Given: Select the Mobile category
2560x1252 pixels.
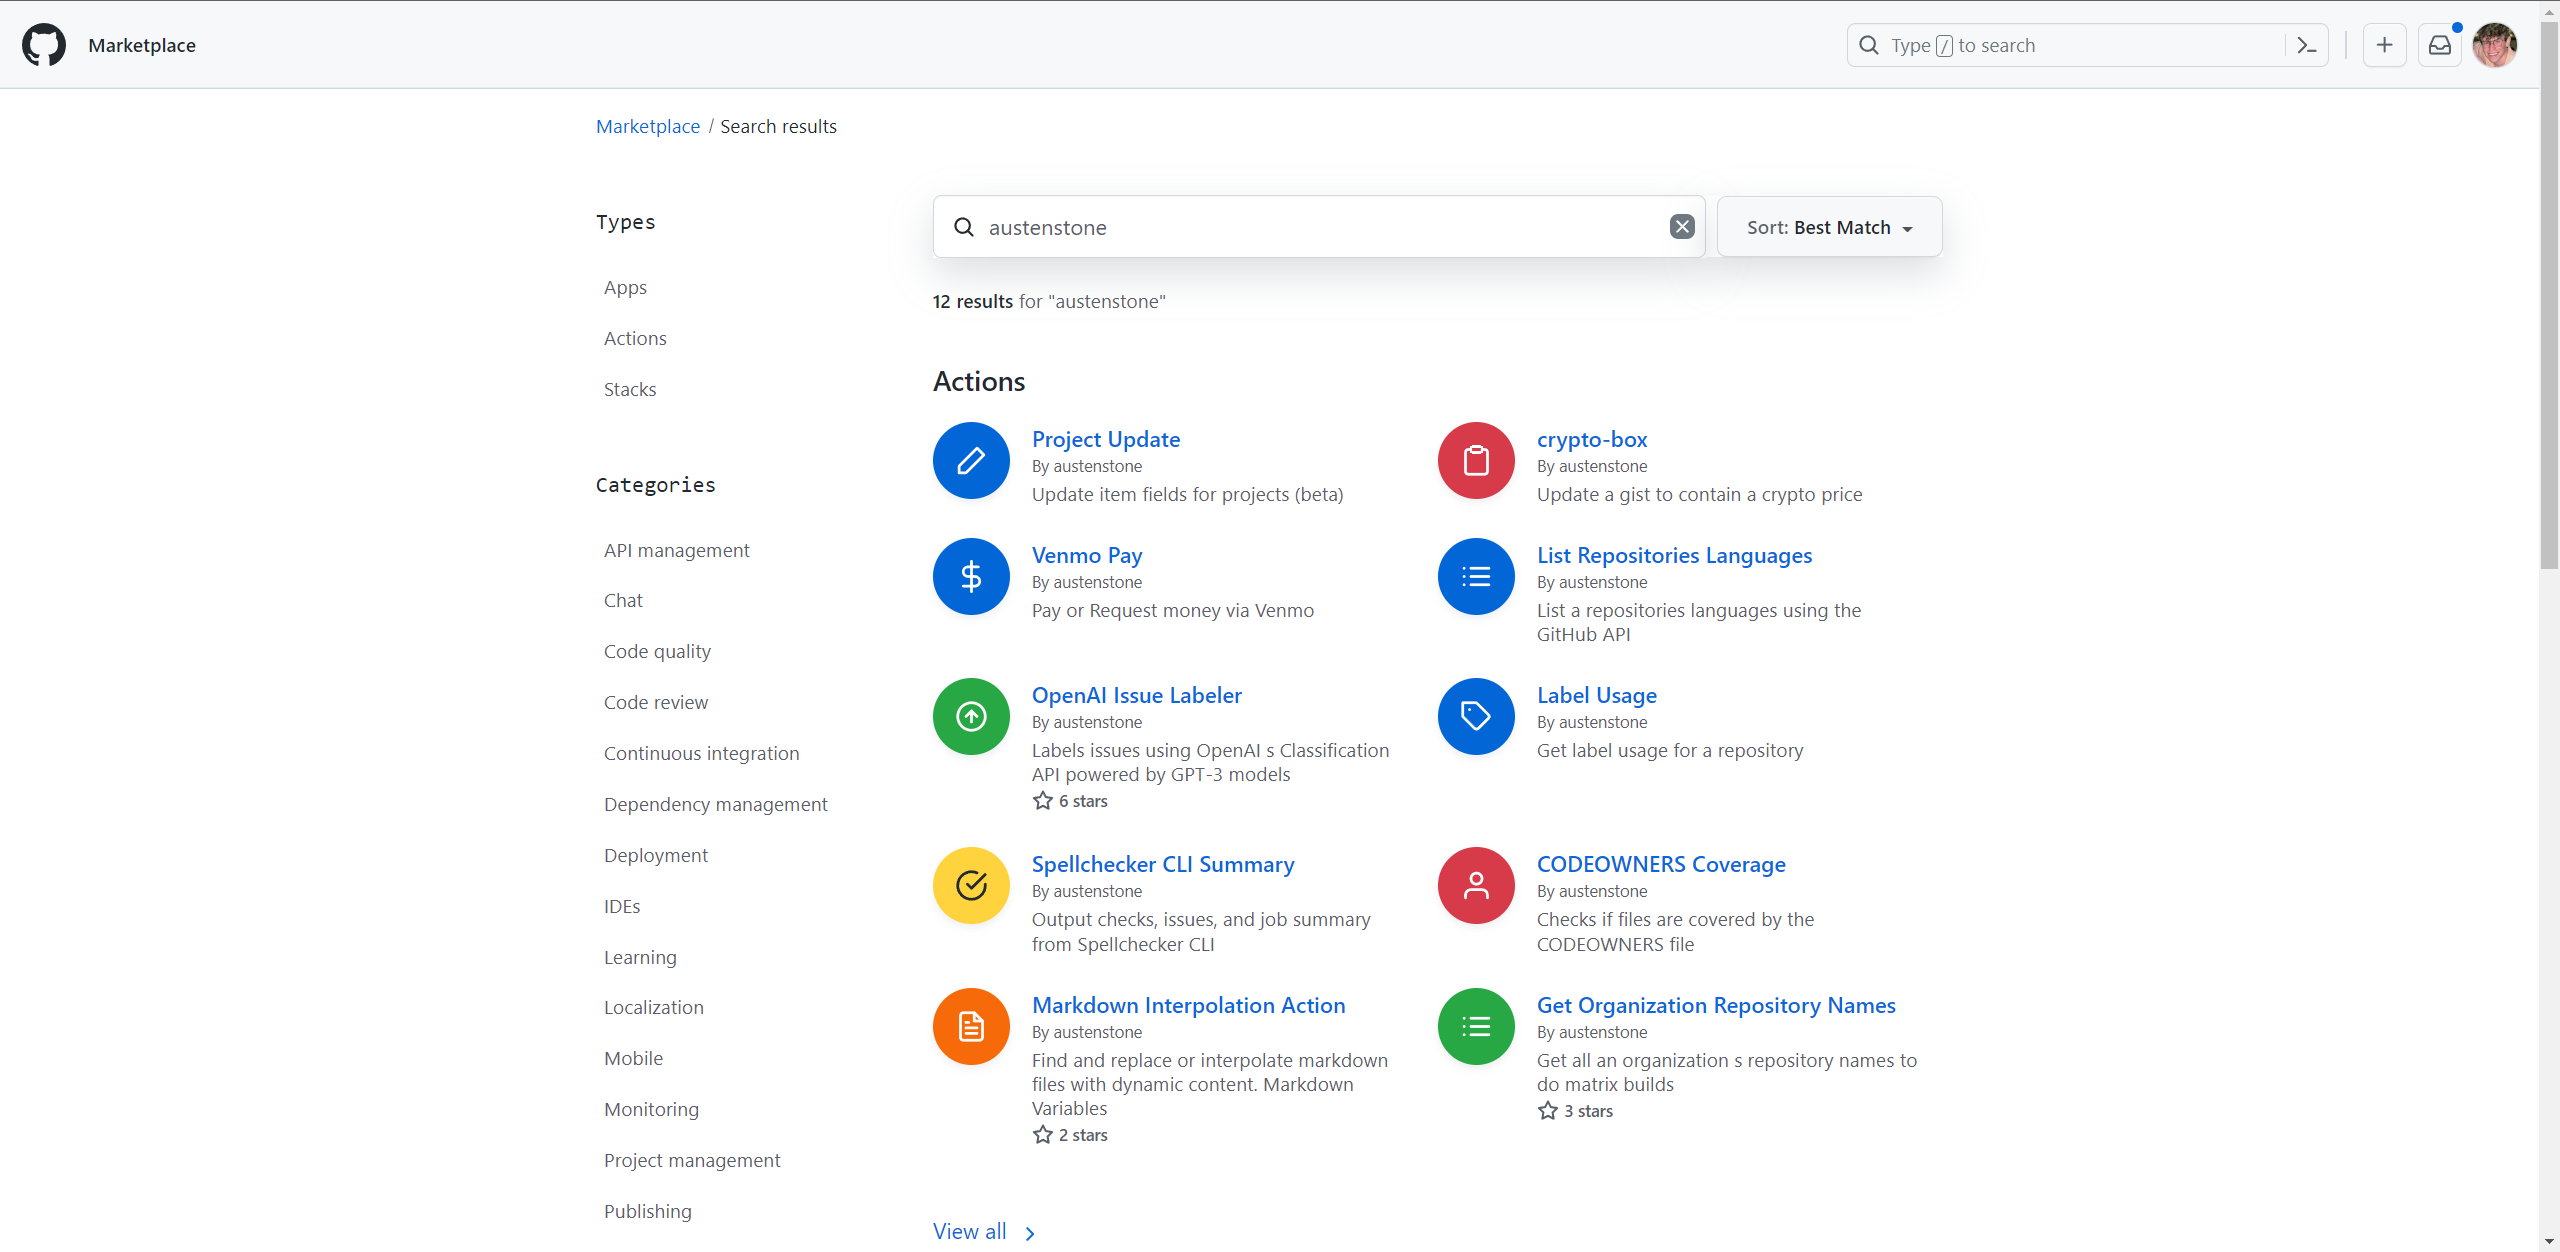Looking at the screenshot, I should coord(633,1058).
